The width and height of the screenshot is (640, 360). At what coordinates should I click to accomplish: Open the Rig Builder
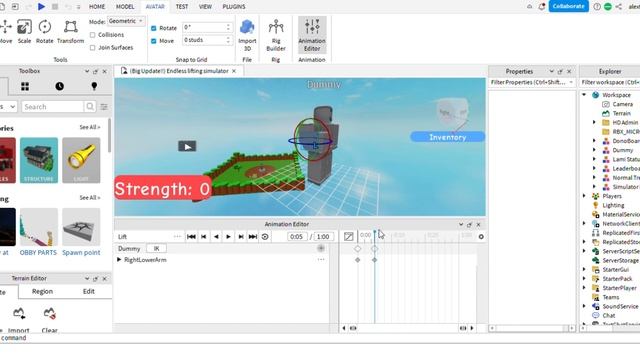pos(276,35)
